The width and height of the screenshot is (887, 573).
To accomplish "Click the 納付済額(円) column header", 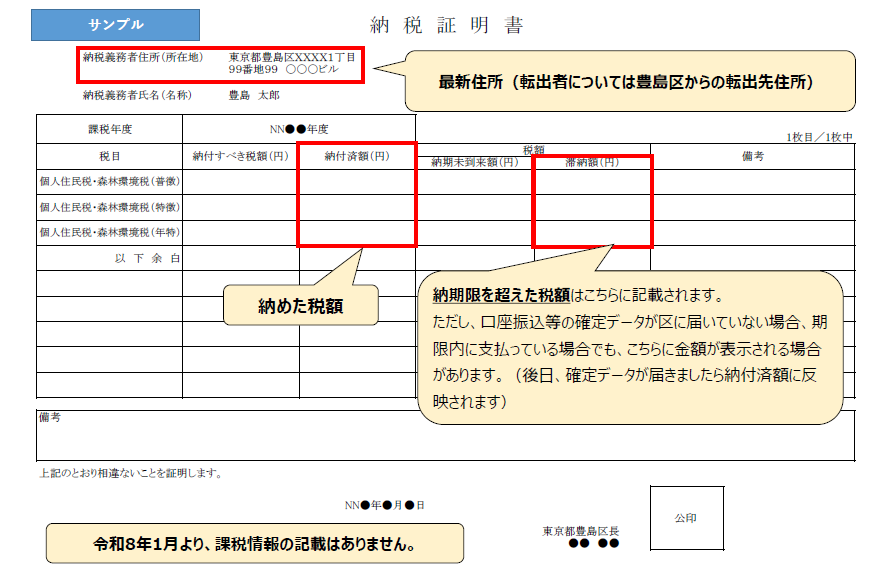I will tap(357, 156).
